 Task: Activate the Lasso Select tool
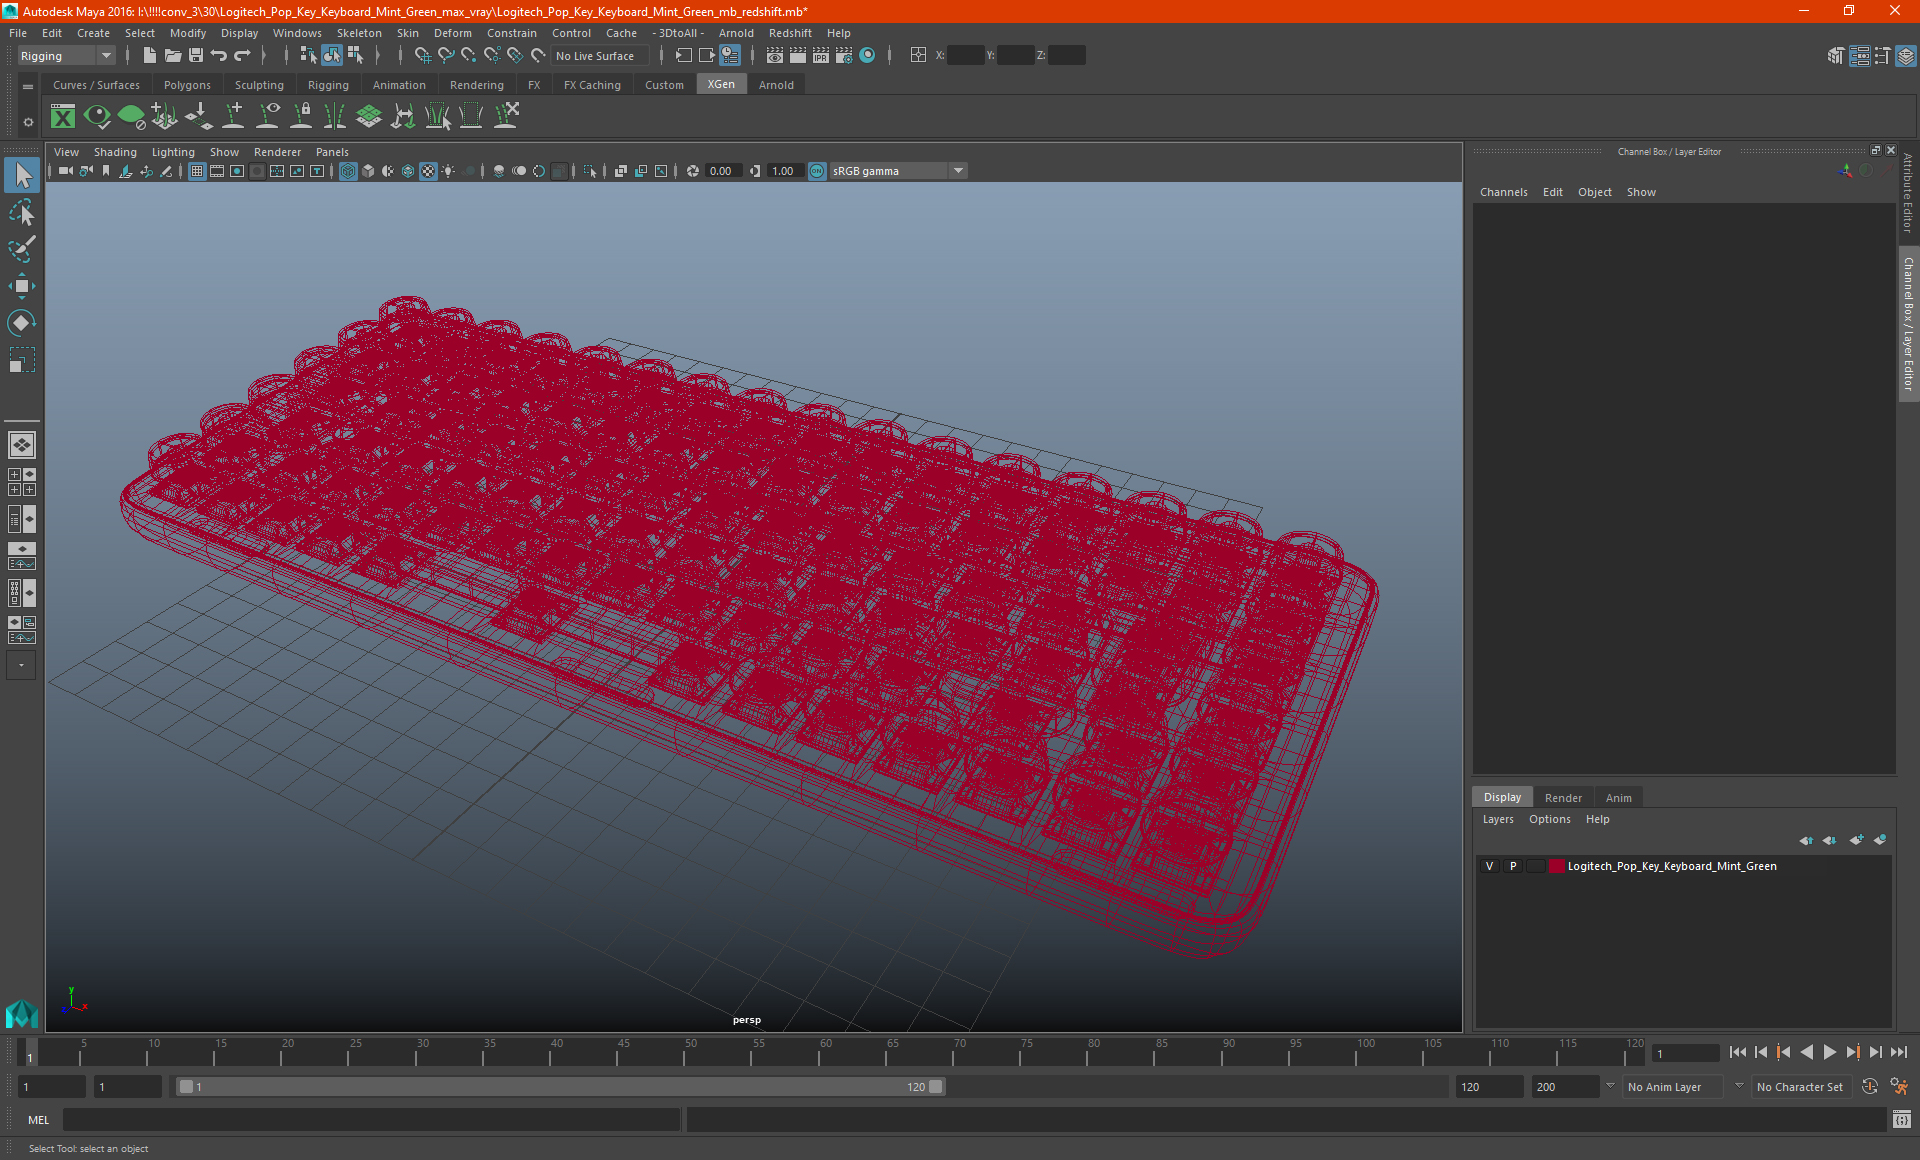pyautogui.click(x=22, y=212)
